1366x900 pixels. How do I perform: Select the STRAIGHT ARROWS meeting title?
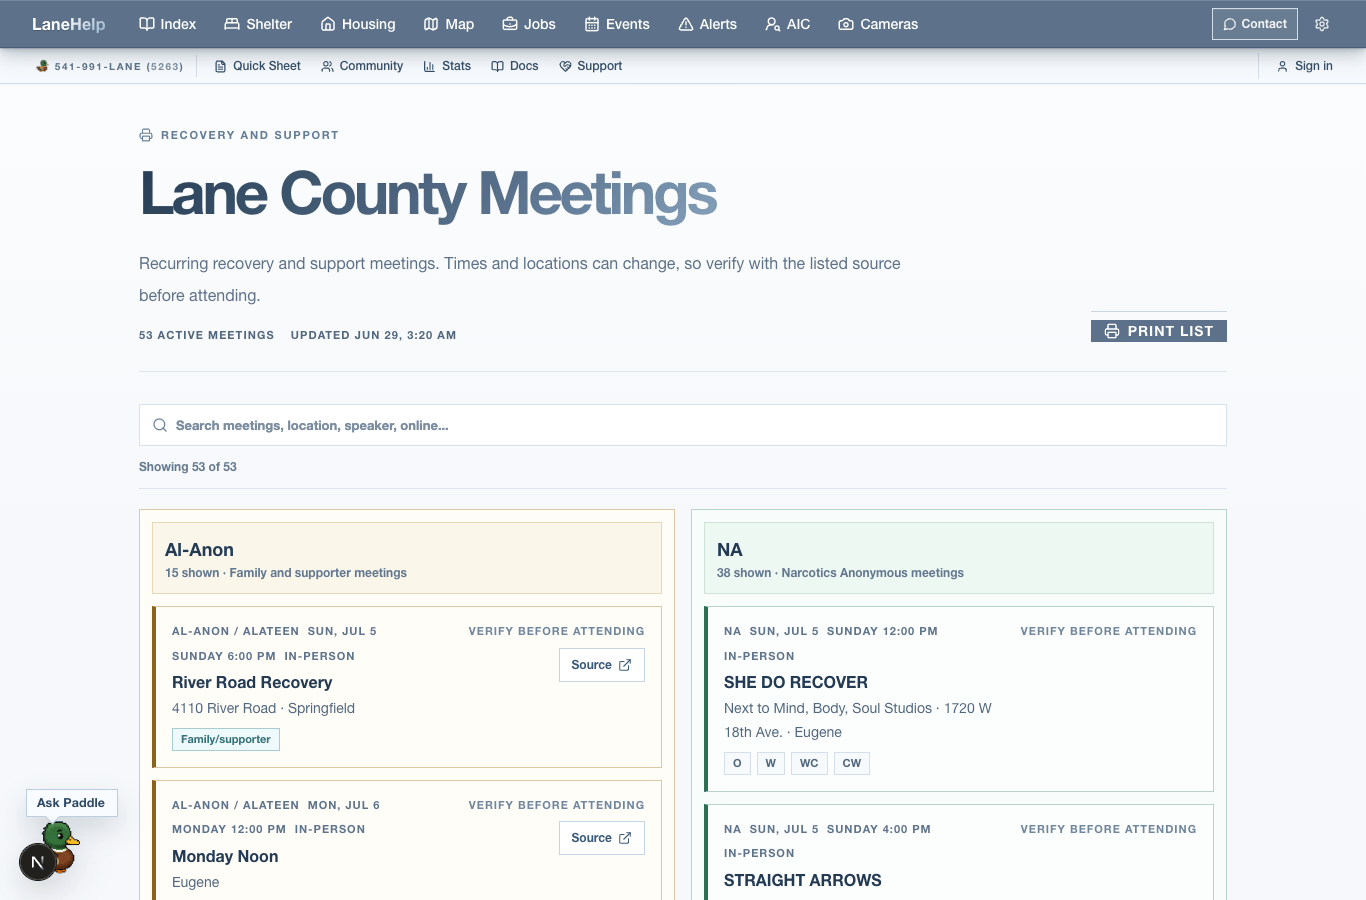point(803,881)
